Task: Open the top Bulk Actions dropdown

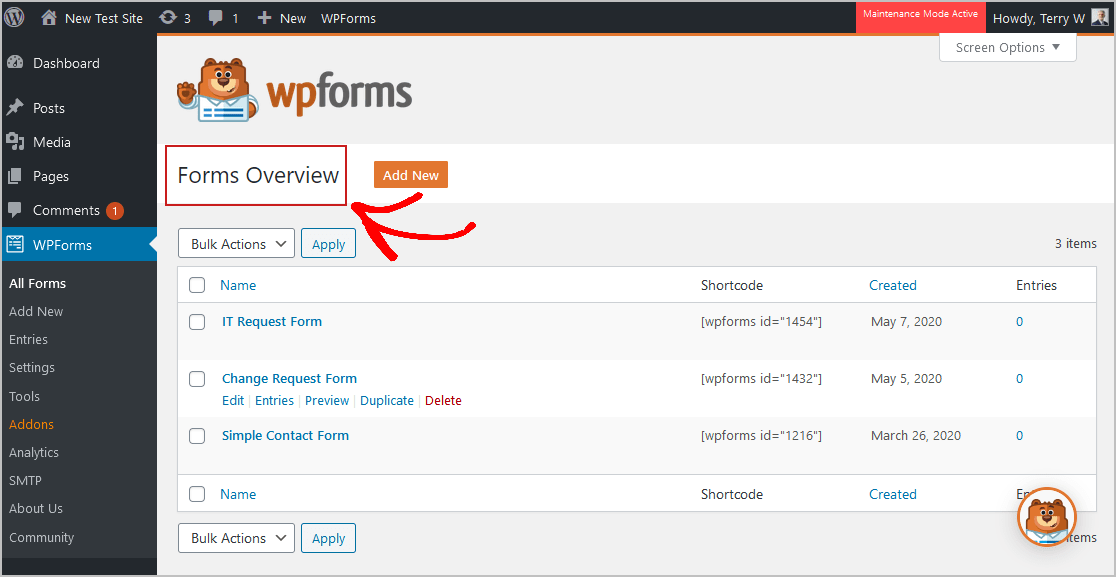Action: coord(236,243)
